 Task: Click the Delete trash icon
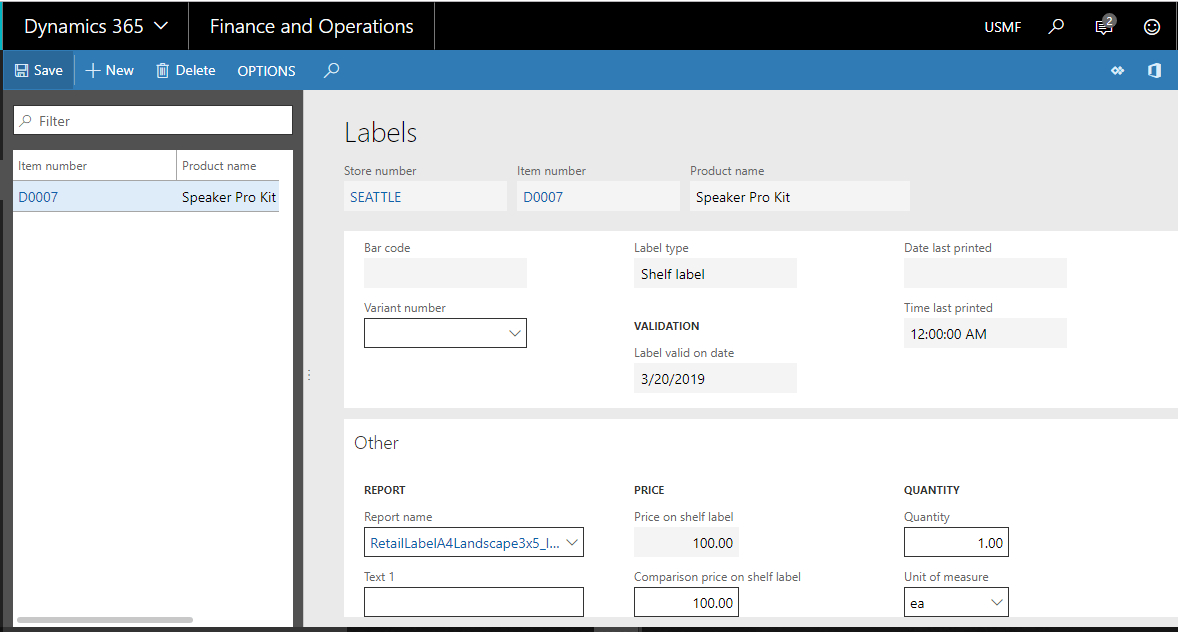click(x=162, y=71)
